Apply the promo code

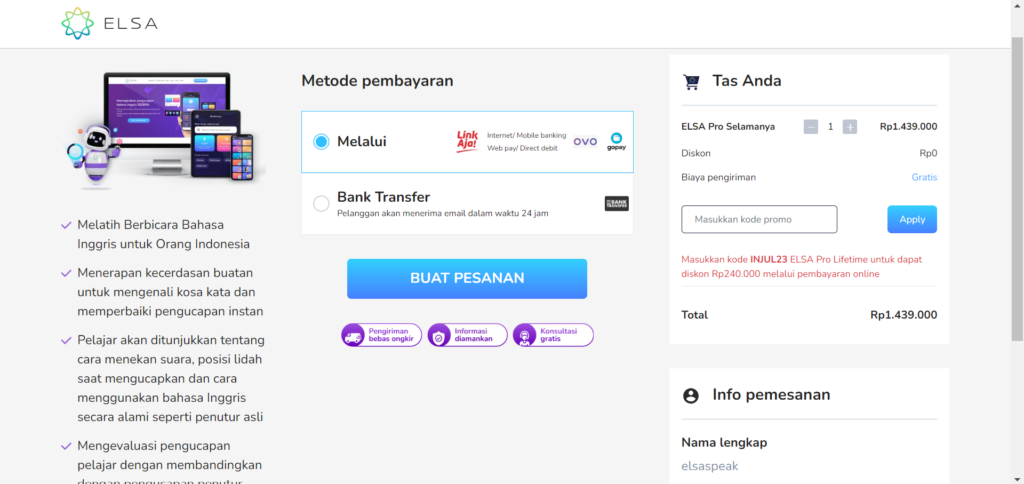[912, 219]
